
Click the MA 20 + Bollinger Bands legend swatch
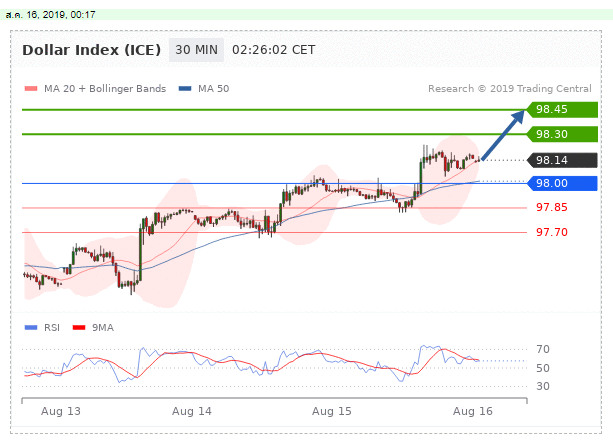coord(31,89)
